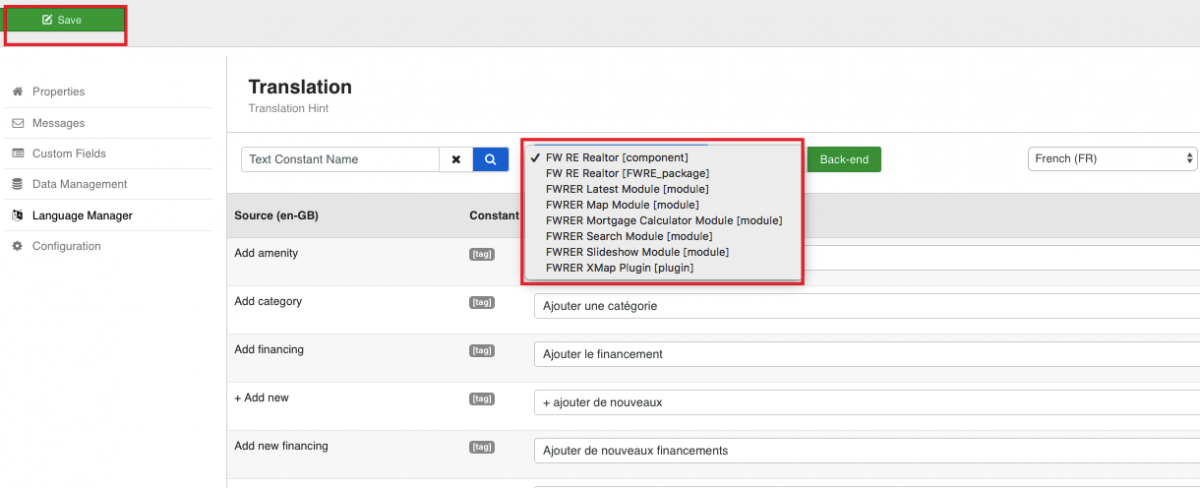Select FW RE Realtor [component] option

pyautogui.click(x=616, y=158)
